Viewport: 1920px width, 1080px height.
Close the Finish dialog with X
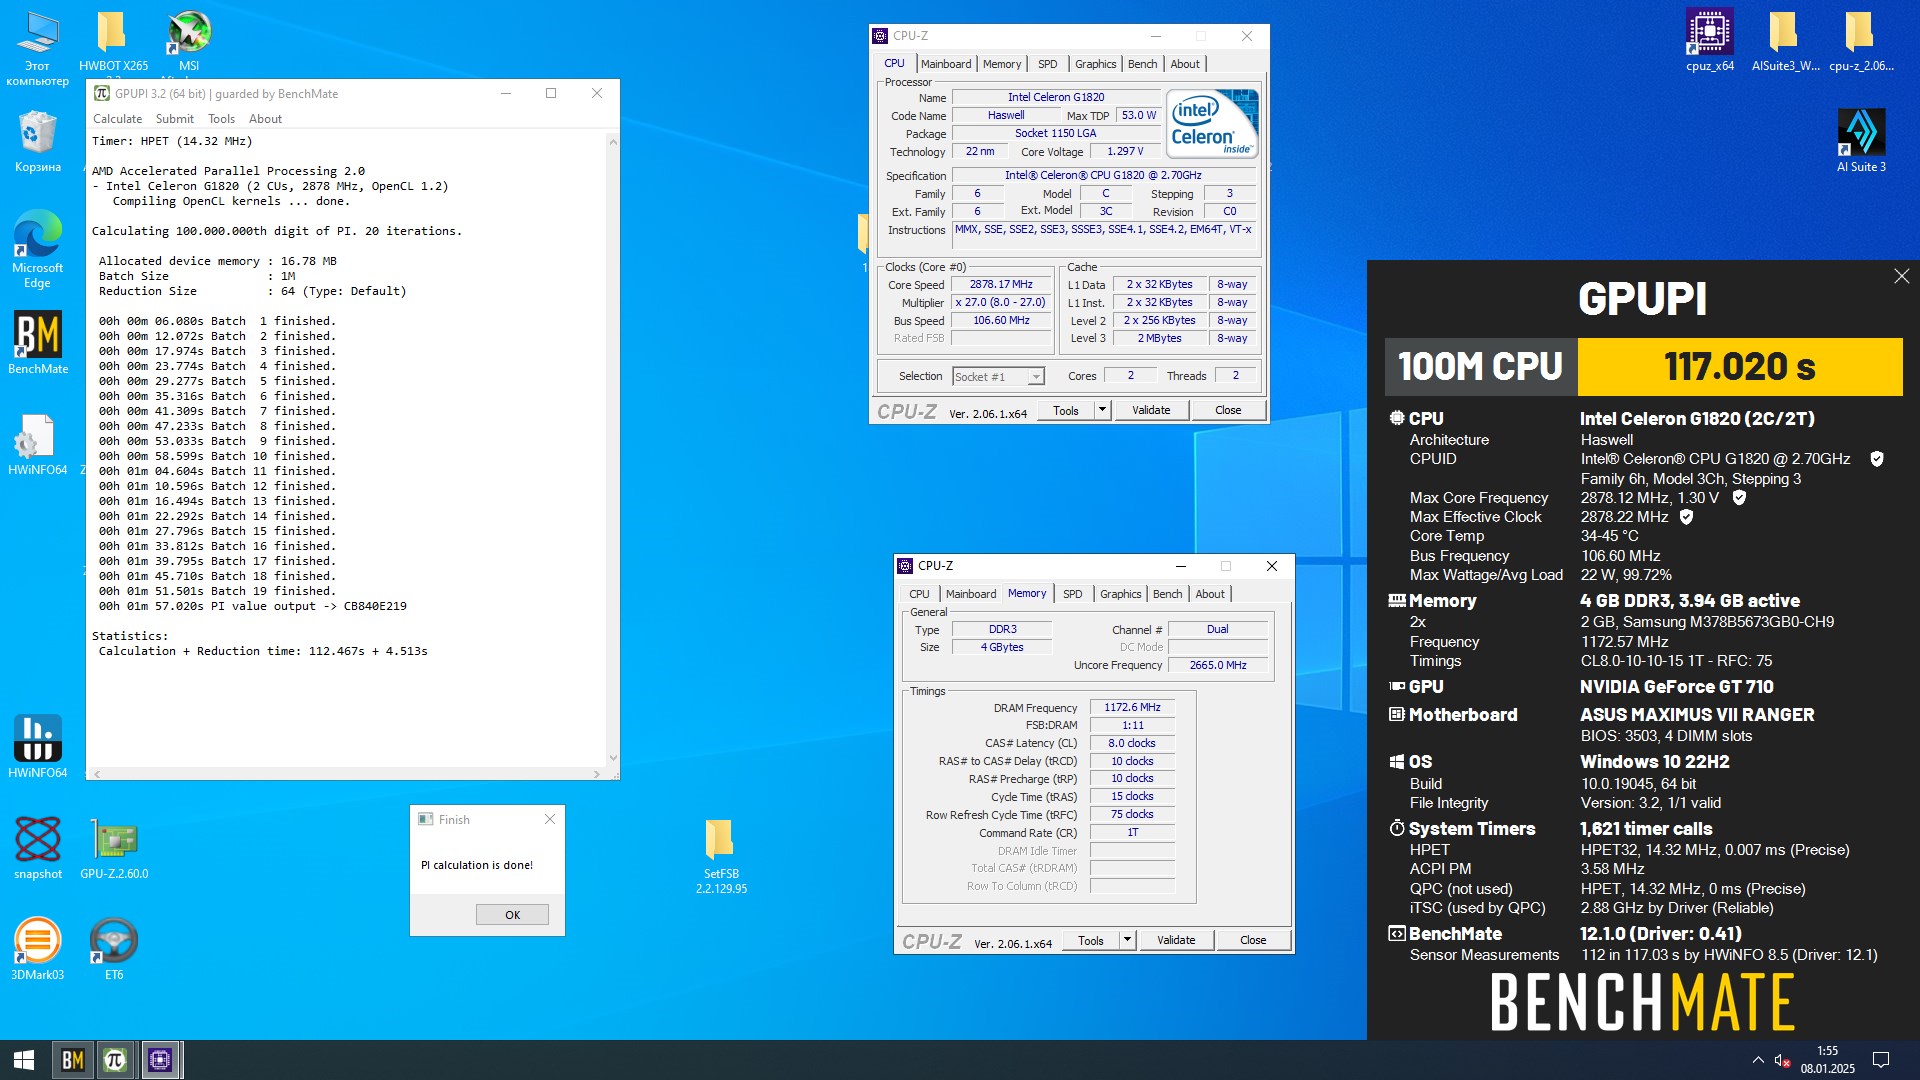click(x=549, y=819)
